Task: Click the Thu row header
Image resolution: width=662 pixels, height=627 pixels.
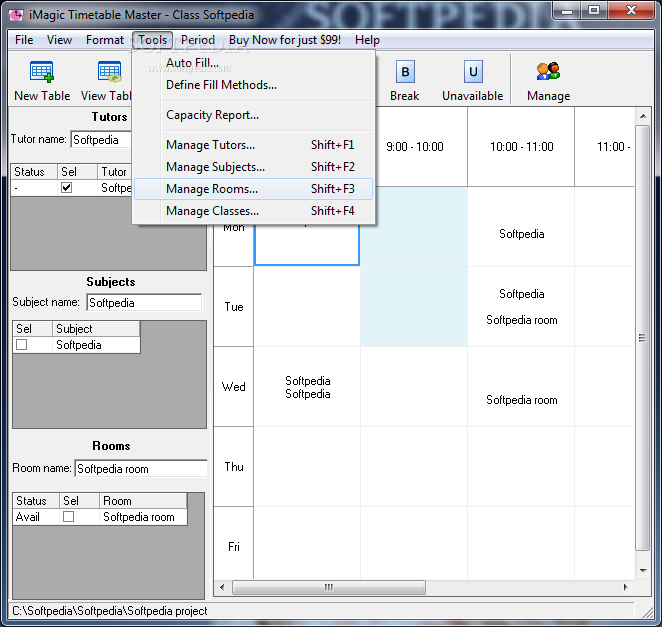Action: coord(233,467)
